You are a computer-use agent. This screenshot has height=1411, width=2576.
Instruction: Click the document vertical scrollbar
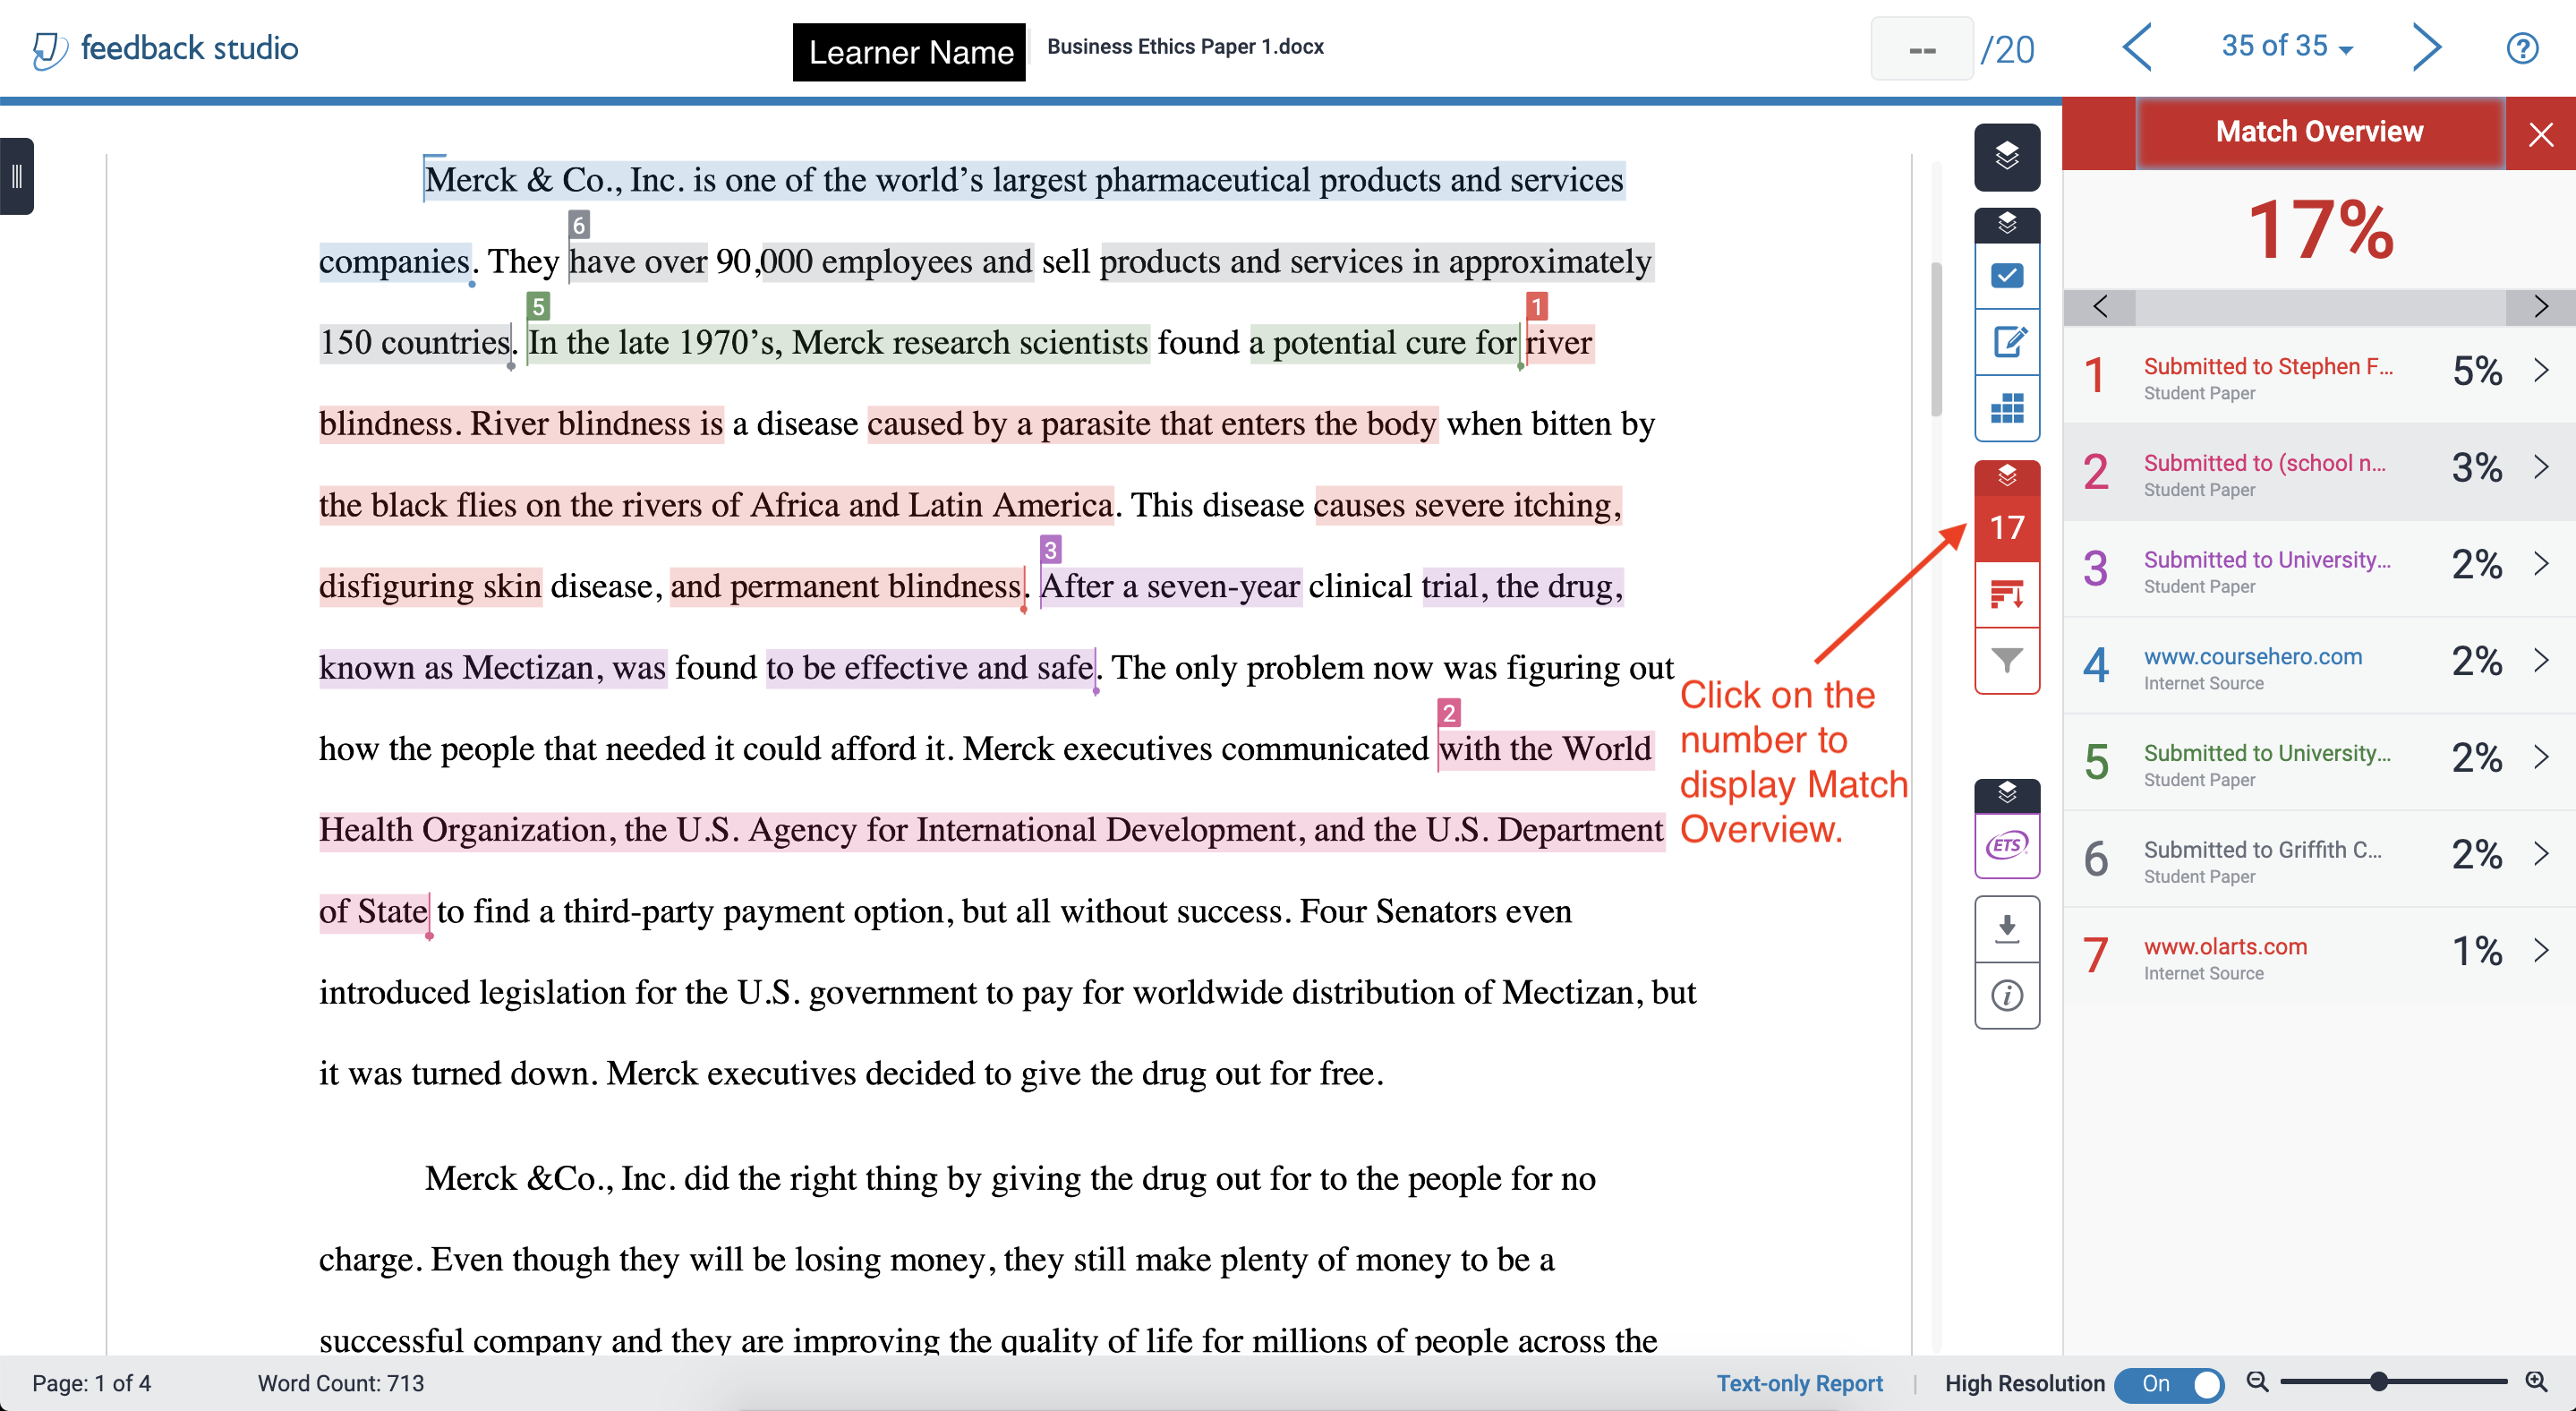pos(1936,340)
